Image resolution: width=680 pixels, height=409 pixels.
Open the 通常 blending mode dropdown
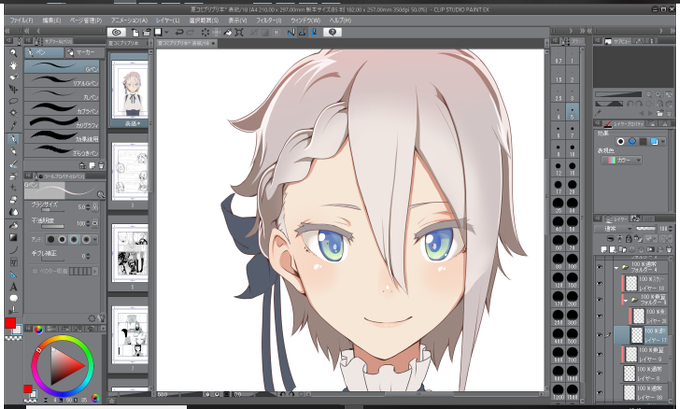[614, 228]
